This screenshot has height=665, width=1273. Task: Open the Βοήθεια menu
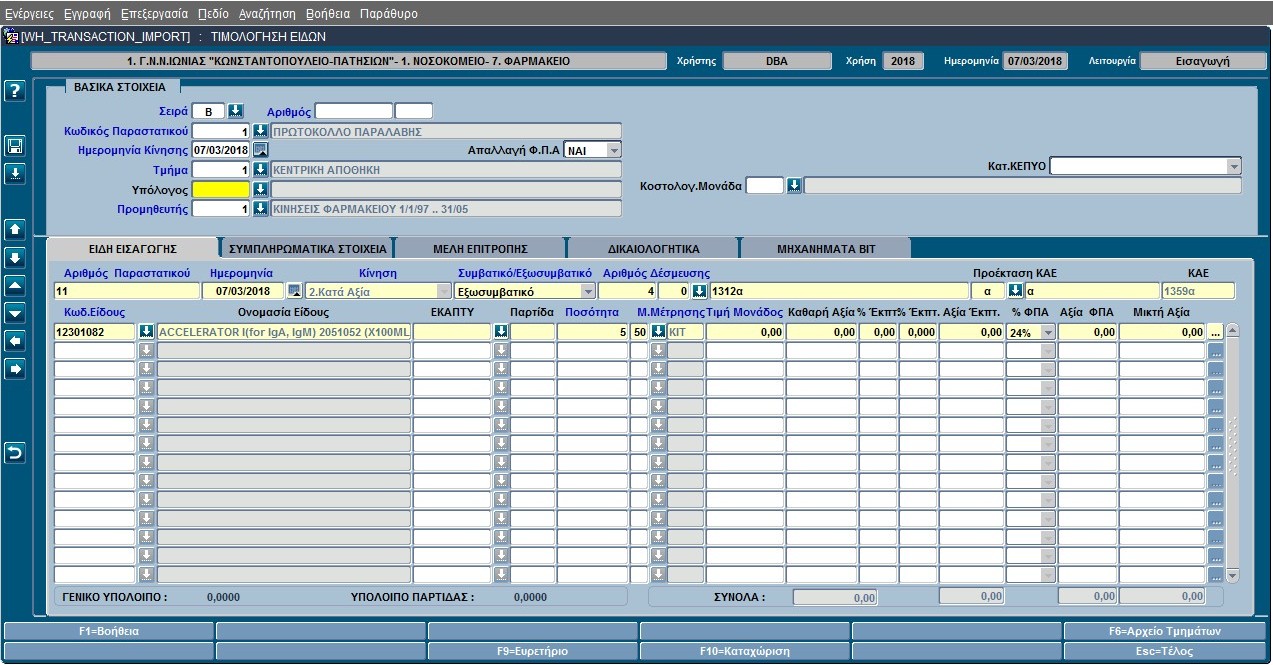pyautogui.click(x=328, y=14)
